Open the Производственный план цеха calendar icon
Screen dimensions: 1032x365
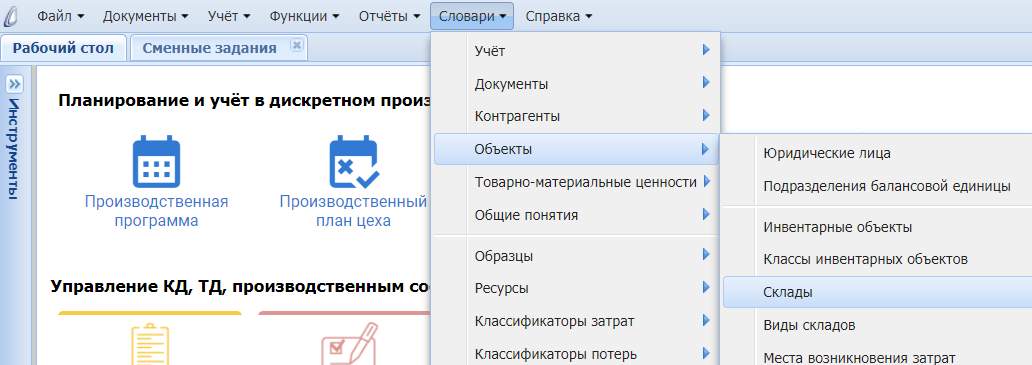pos(353,161)
